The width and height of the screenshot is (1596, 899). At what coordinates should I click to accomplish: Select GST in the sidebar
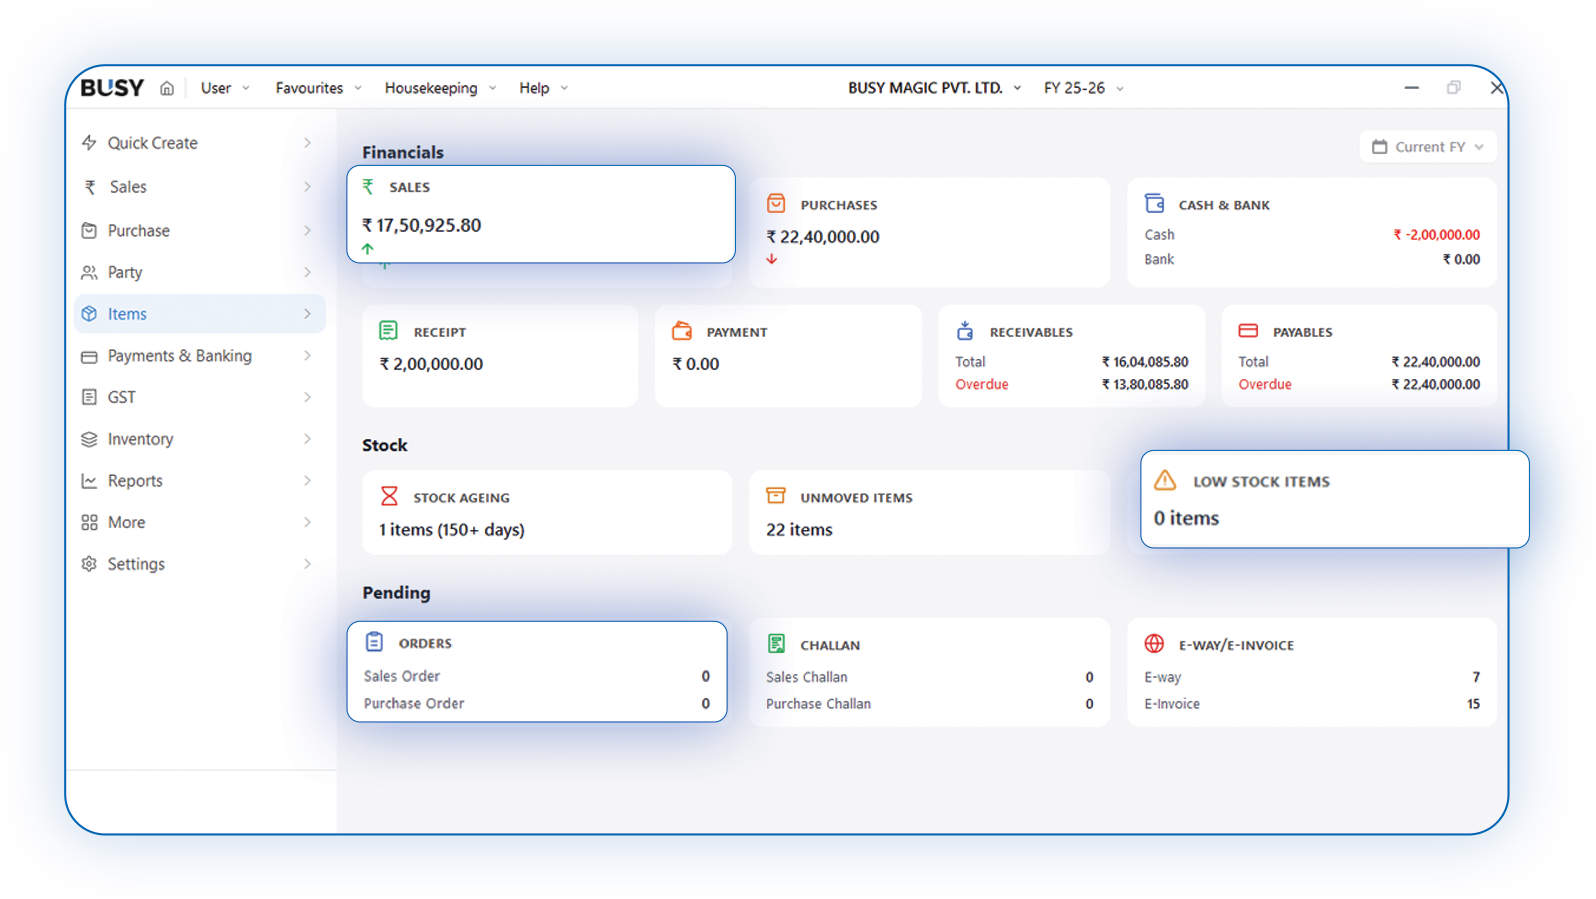pyautogui.click(x=200, y=397)
